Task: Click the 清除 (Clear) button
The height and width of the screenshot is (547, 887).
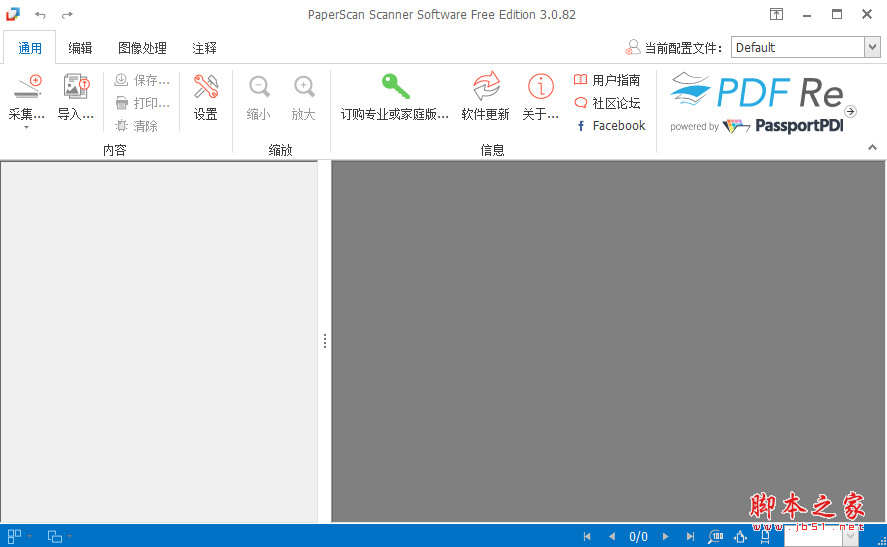Action: tap(136, 126)
